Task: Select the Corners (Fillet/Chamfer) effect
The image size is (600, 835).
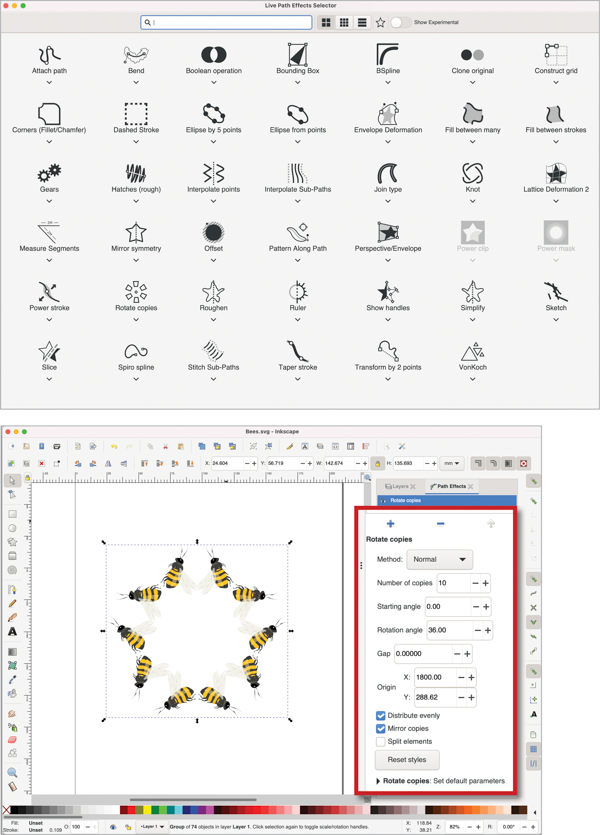Action: tap(49, 119)
